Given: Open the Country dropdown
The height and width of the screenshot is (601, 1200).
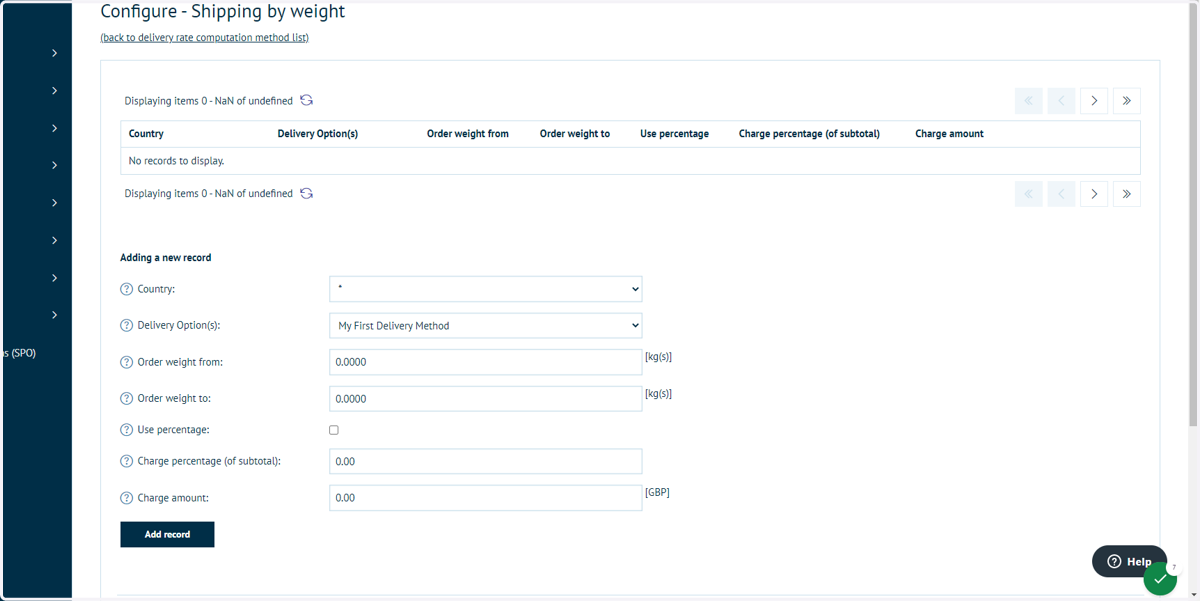Looking at the screenshot, I should pos(486,289).
